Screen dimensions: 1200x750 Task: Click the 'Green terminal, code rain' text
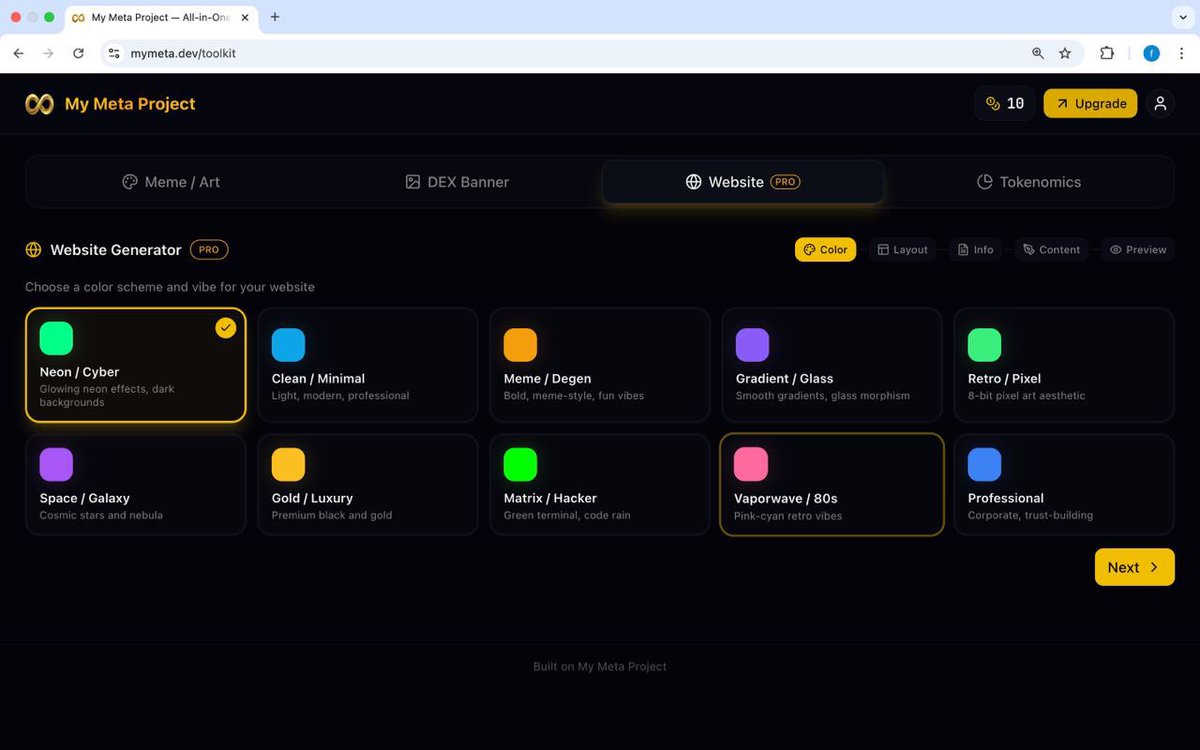pos(567,515)
